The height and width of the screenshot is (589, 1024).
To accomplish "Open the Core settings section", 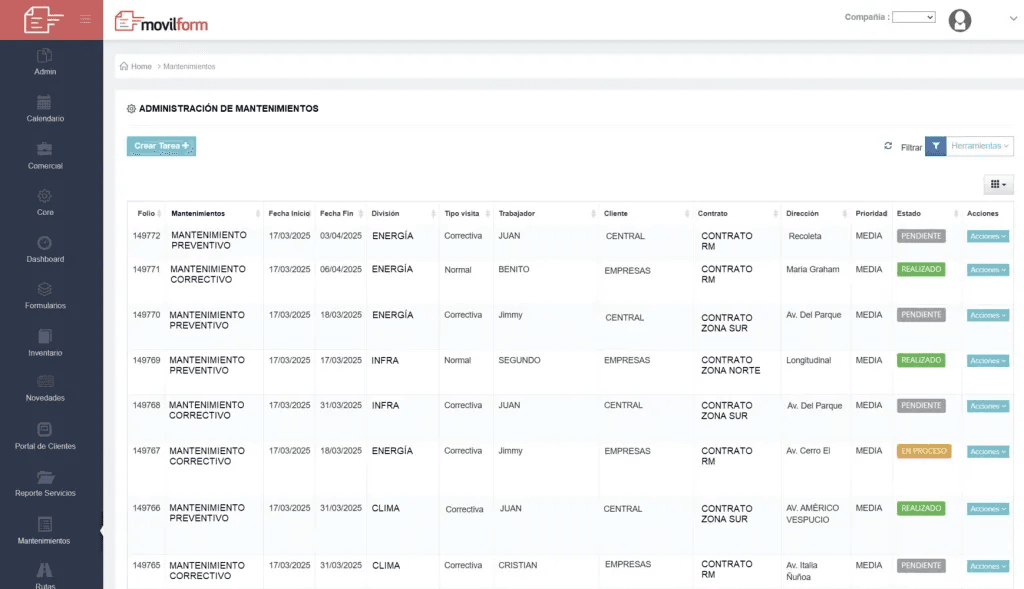I will (45, 203).
